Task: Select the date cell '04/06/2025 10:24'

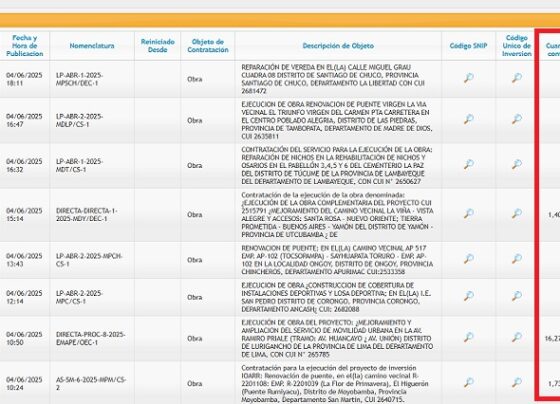Action: tap(24, 383)
